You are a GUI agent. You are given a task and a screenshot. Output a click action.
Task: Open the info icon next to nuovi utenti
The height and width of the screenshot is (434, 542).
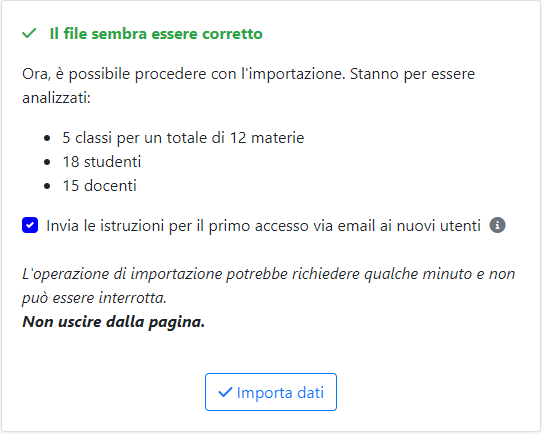(x=497, y=225)
